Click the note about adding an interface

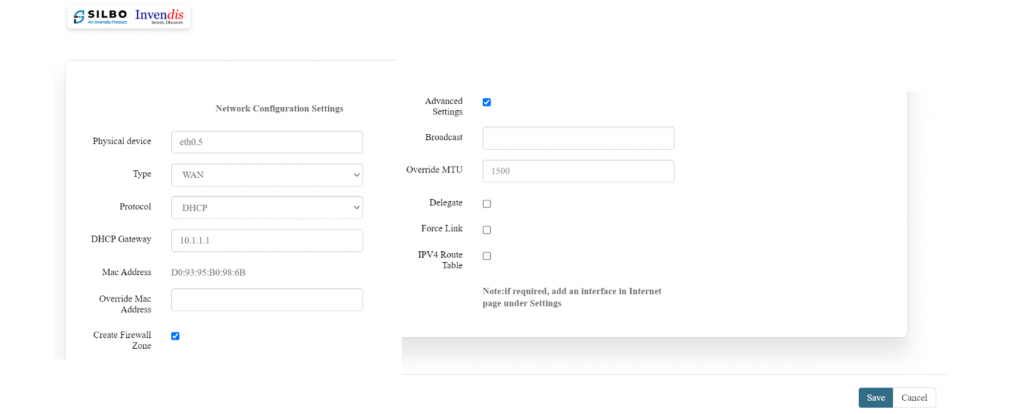pos(572,297)
